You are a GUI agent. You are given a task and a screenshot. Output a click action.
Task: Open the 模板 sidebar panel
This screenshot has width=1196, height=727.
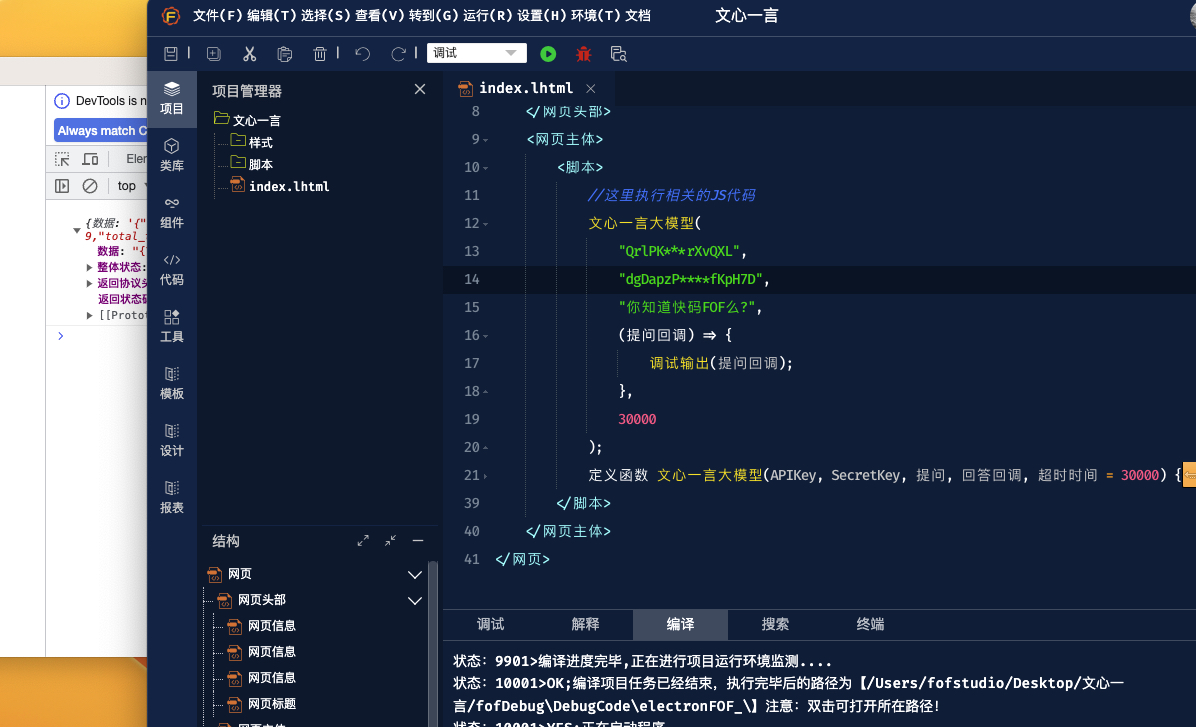pos(172,383)
